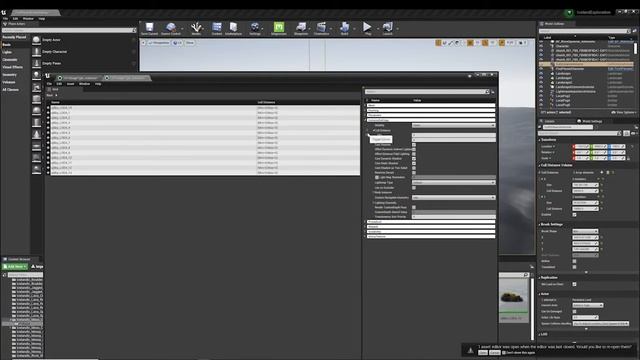Screen dimensions: 640x360
Task: Click search field in asset property panel
Action: coord(427,92)
